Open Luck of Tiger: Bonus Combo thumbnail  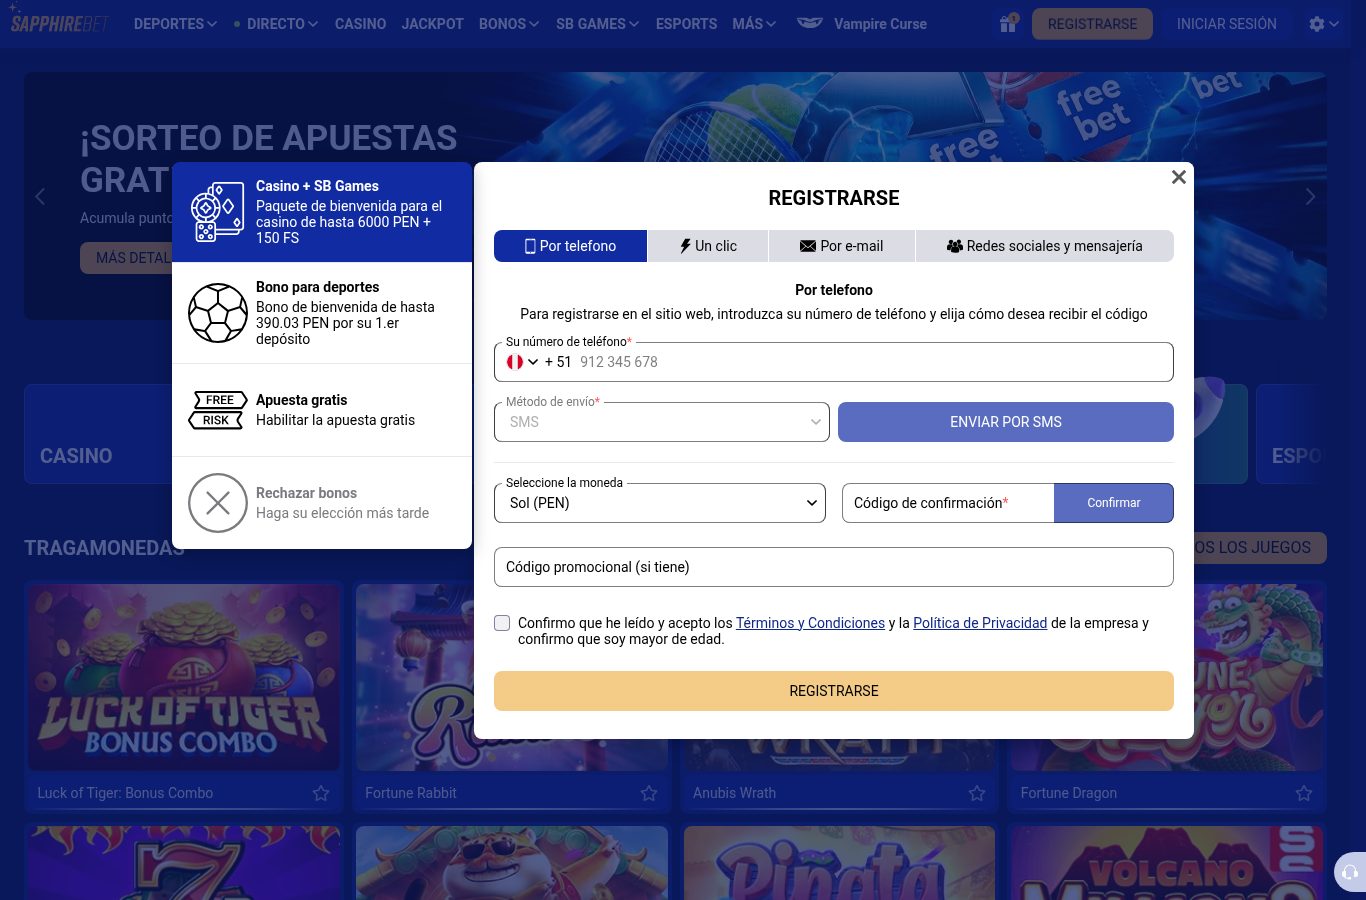pyautogui.click(x=184, y=677)
